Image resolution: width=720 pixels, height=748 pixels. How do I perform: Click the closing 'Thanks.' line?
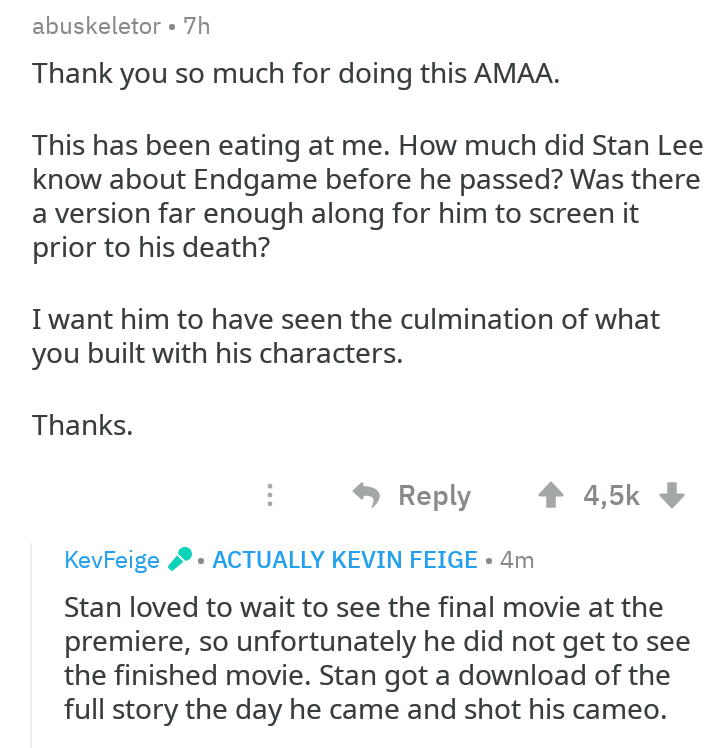[82, 425]
